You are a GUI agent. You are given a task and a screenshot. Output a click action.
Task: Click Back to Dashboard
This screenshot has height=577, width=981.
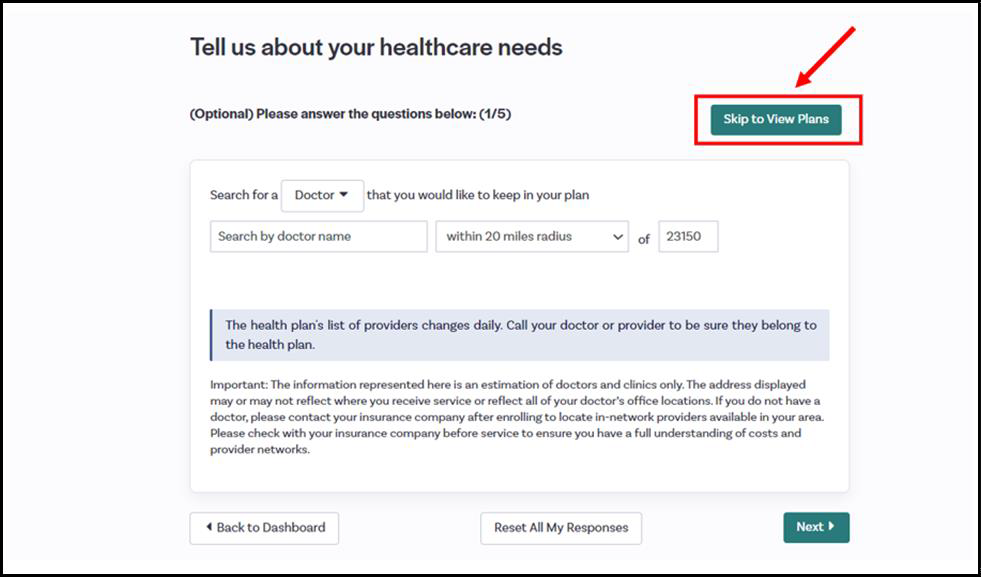(x=264, y=528)
